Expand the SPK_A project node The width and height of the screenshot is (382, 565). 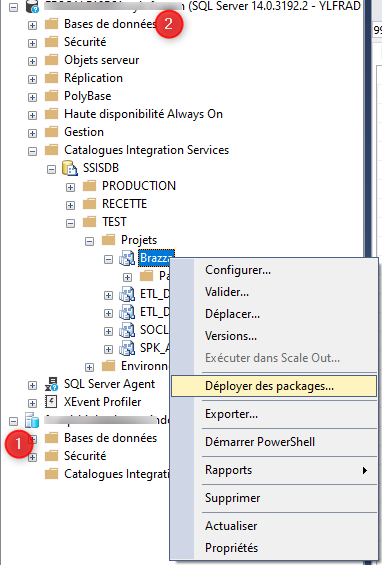click(x=108, y=350)
